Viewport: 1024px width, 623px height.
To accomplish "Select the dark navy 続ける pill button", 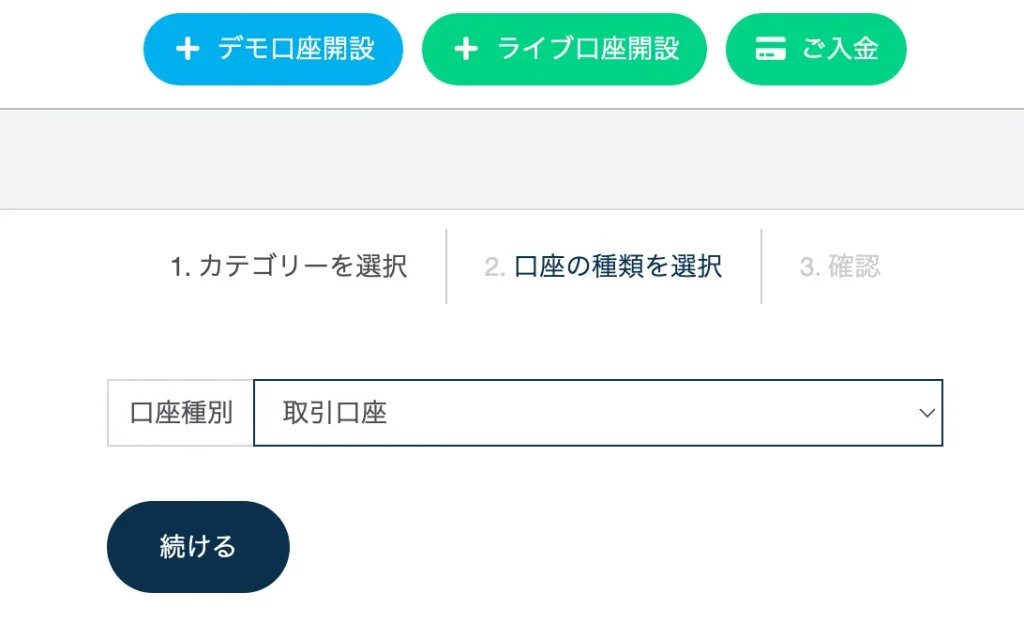I will click(x=197, y=546).
